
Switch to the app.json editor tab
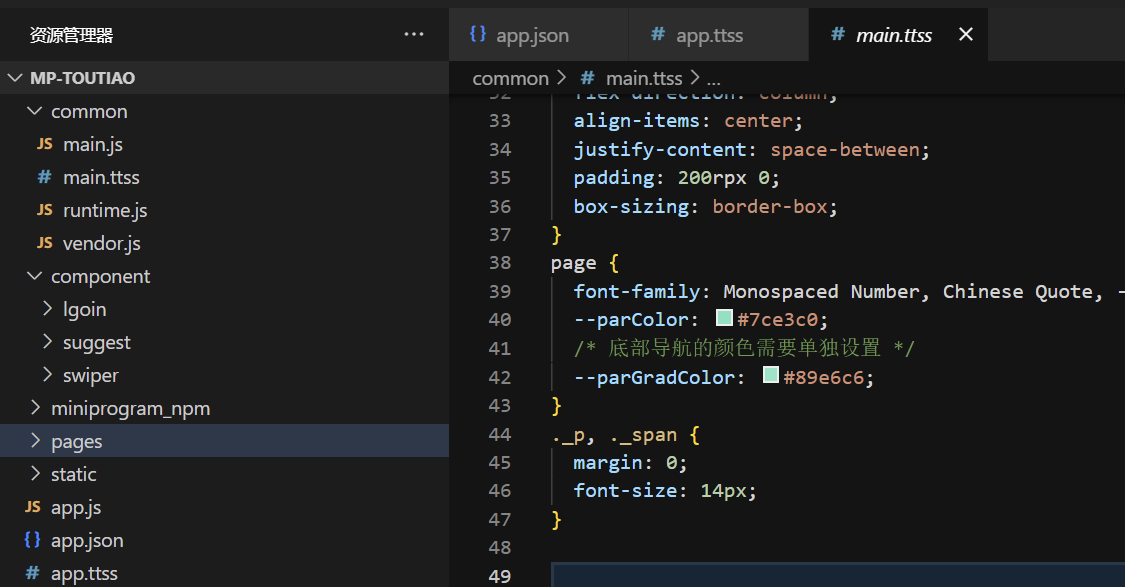[531, 35]
